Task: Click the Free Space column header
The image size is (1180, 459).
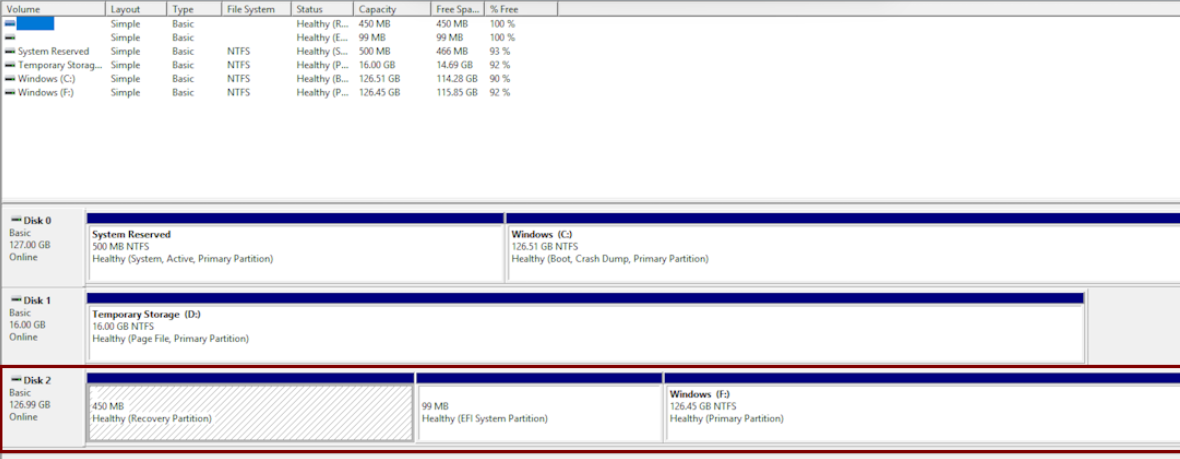Action: point(458,9)
